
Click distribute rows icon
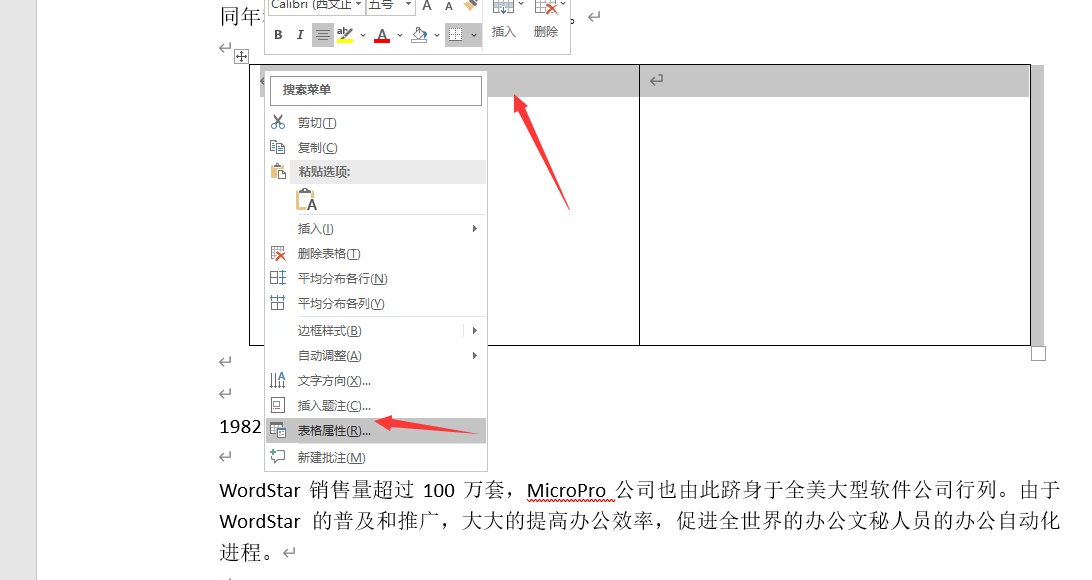coord(278,278)
